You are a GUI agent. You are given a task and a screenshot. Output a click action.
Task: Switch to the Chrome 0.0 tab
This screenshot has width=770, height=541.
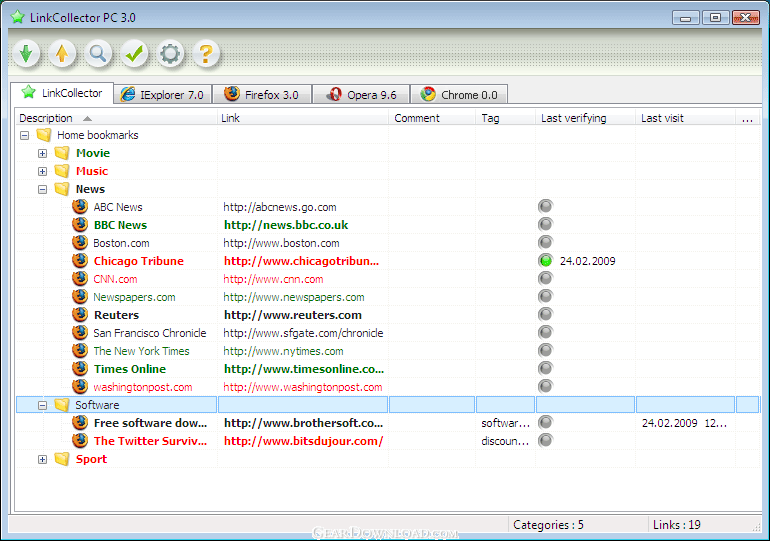[459, 94]
